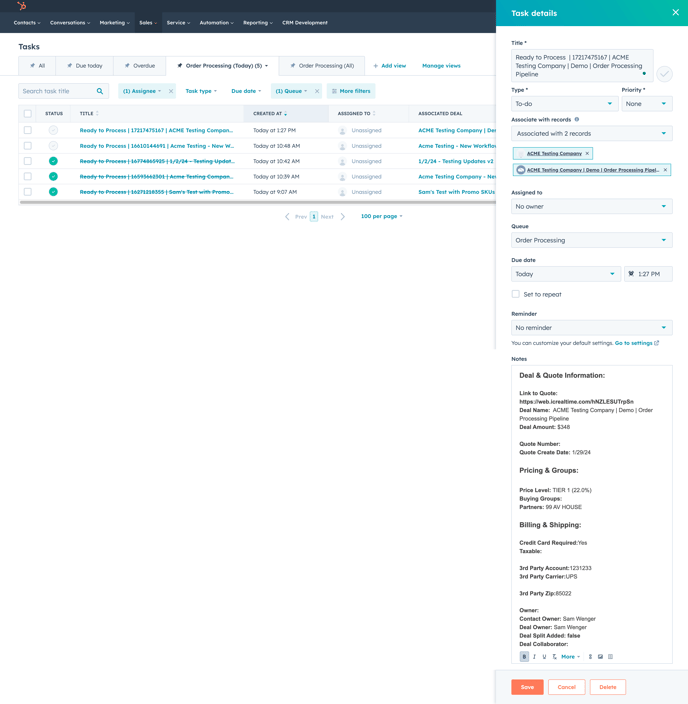Screen dimensions: 688x704
Task: Sort by Title column arrows
Action: point(97,114)
